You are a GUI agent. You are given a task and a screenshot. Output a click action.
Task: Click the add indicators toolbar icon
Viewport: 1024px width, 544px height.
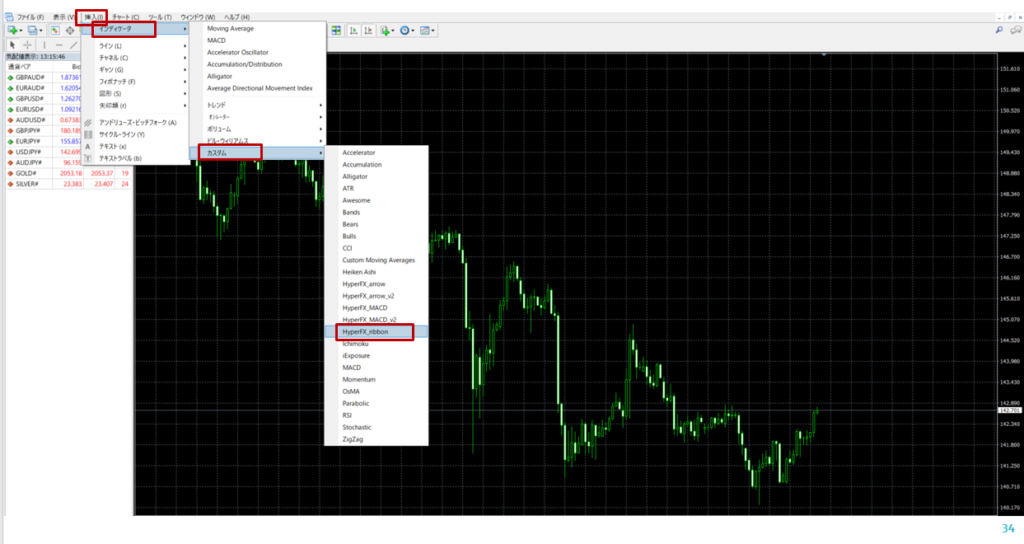[385, 31]
